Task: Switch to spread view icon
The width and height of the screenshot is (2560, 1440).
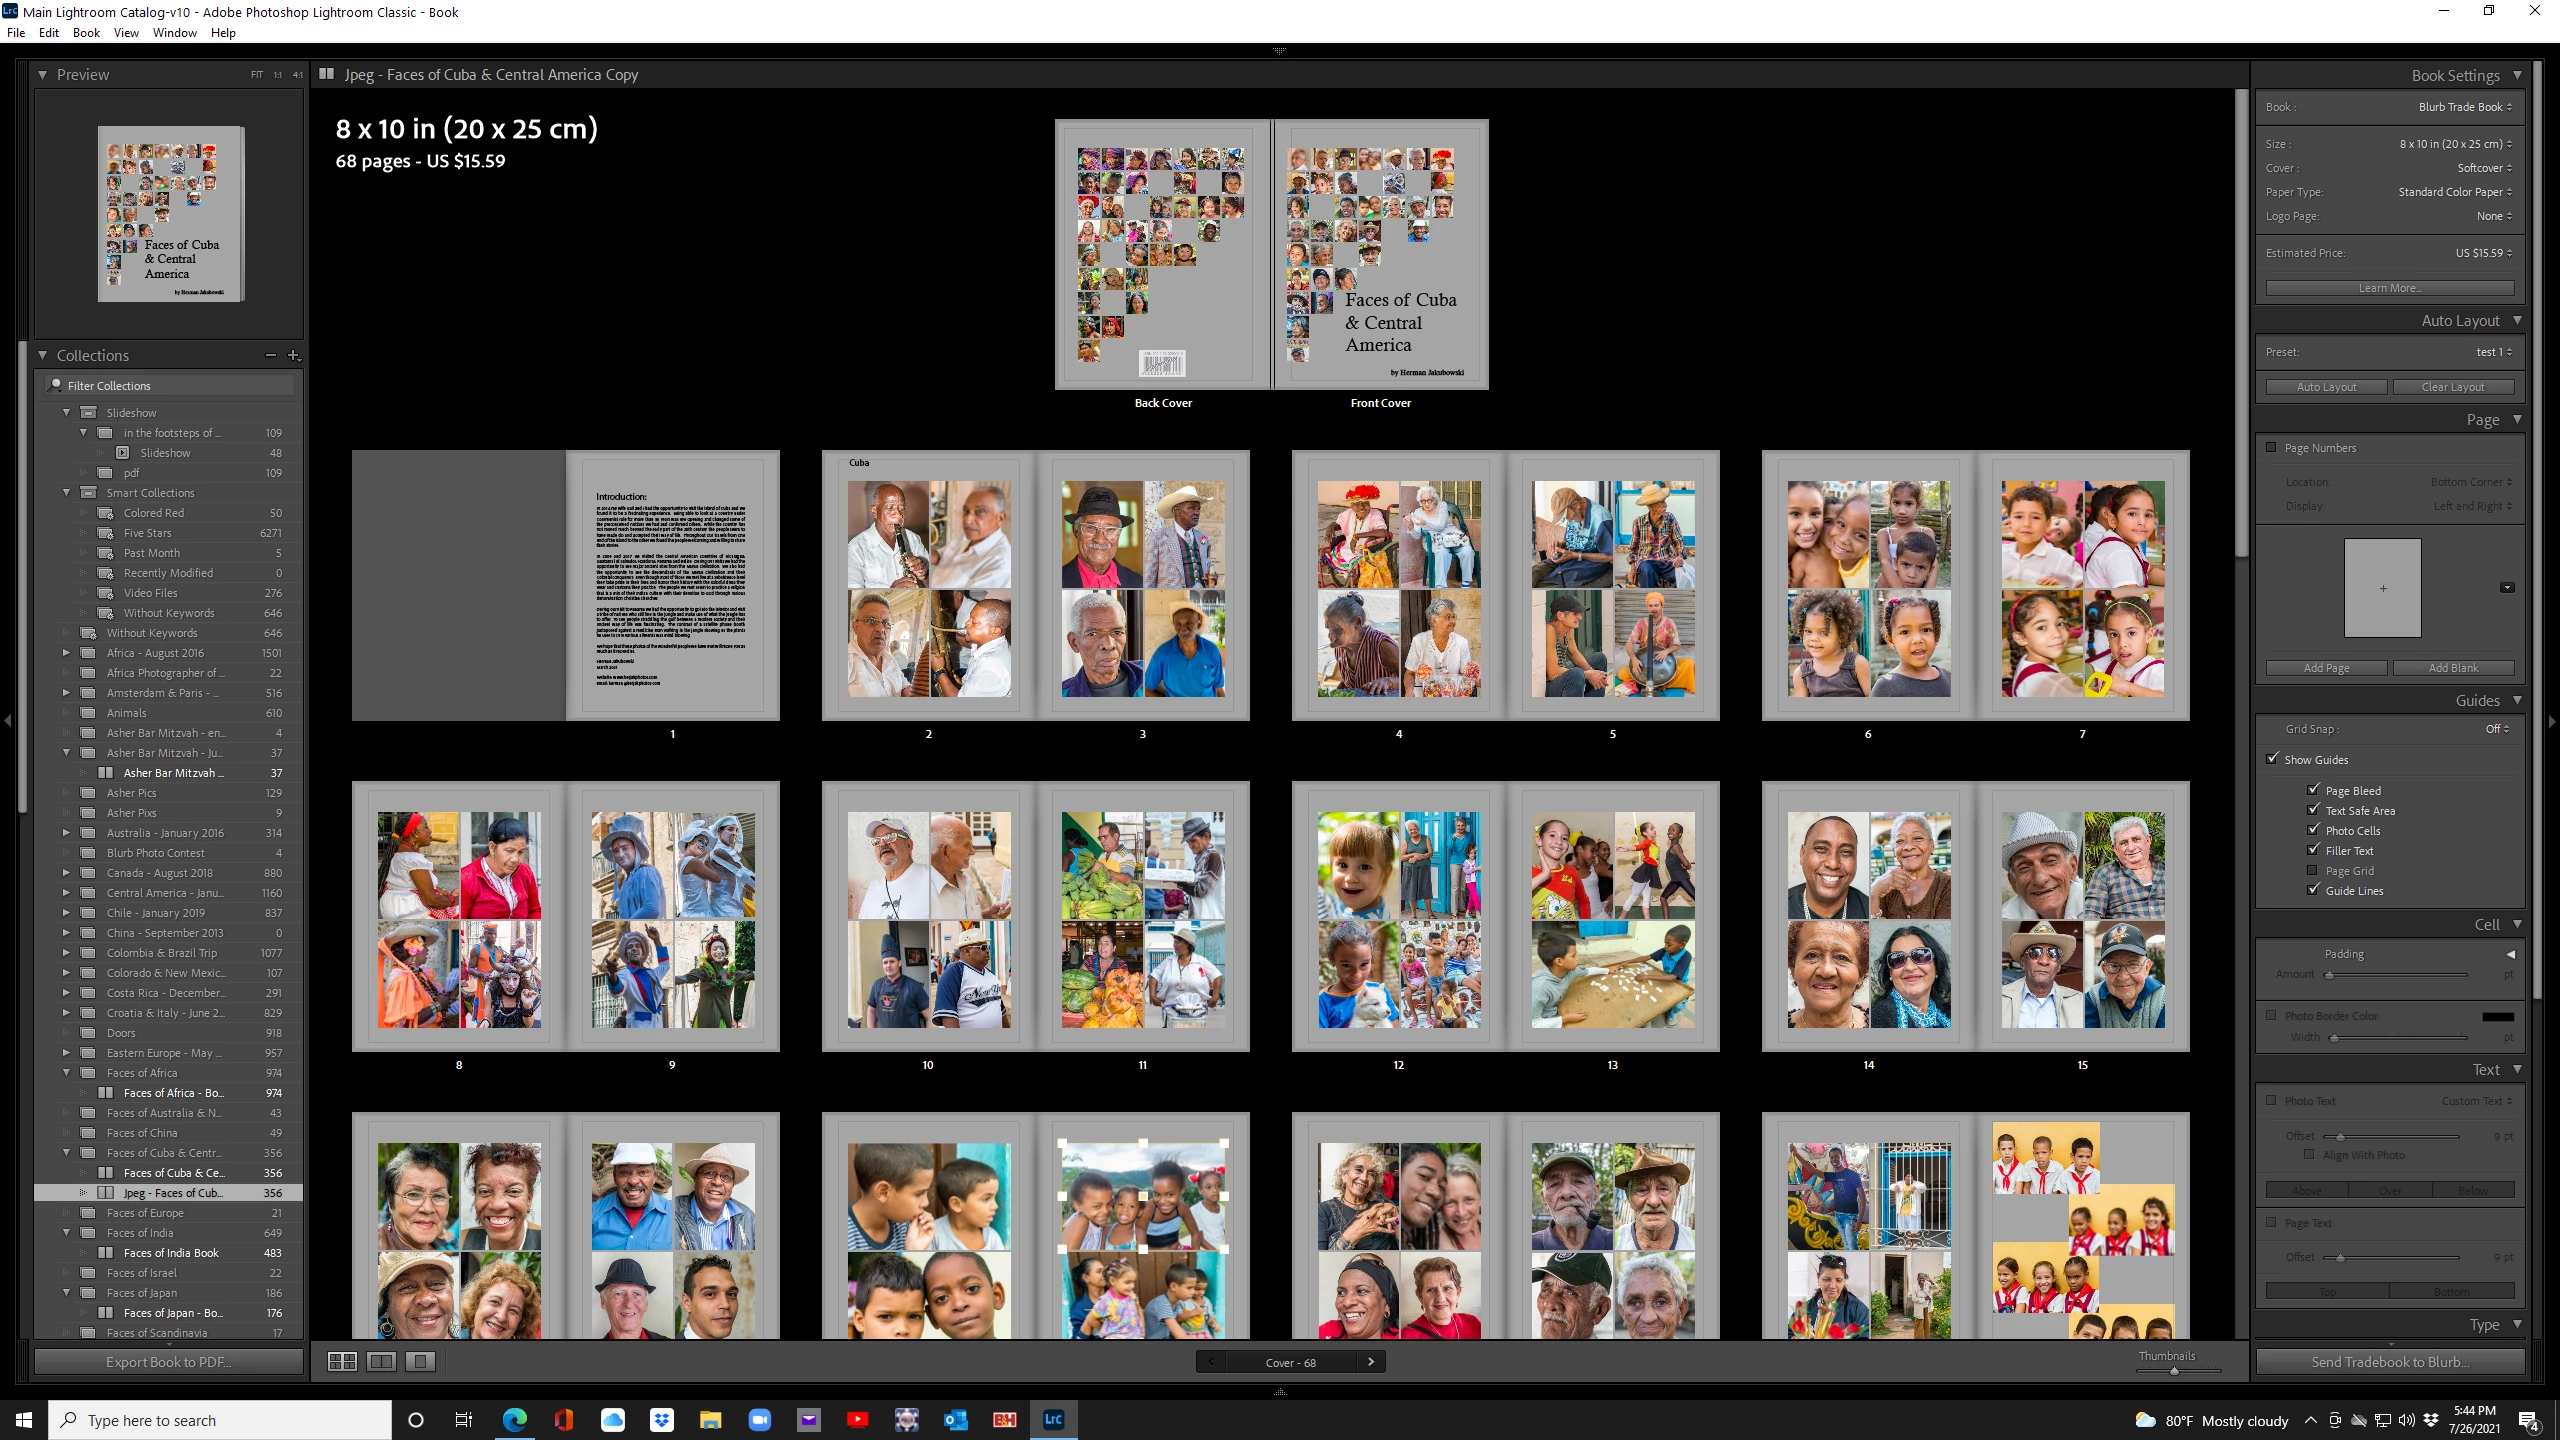Action: click(x=381, y=1361)
